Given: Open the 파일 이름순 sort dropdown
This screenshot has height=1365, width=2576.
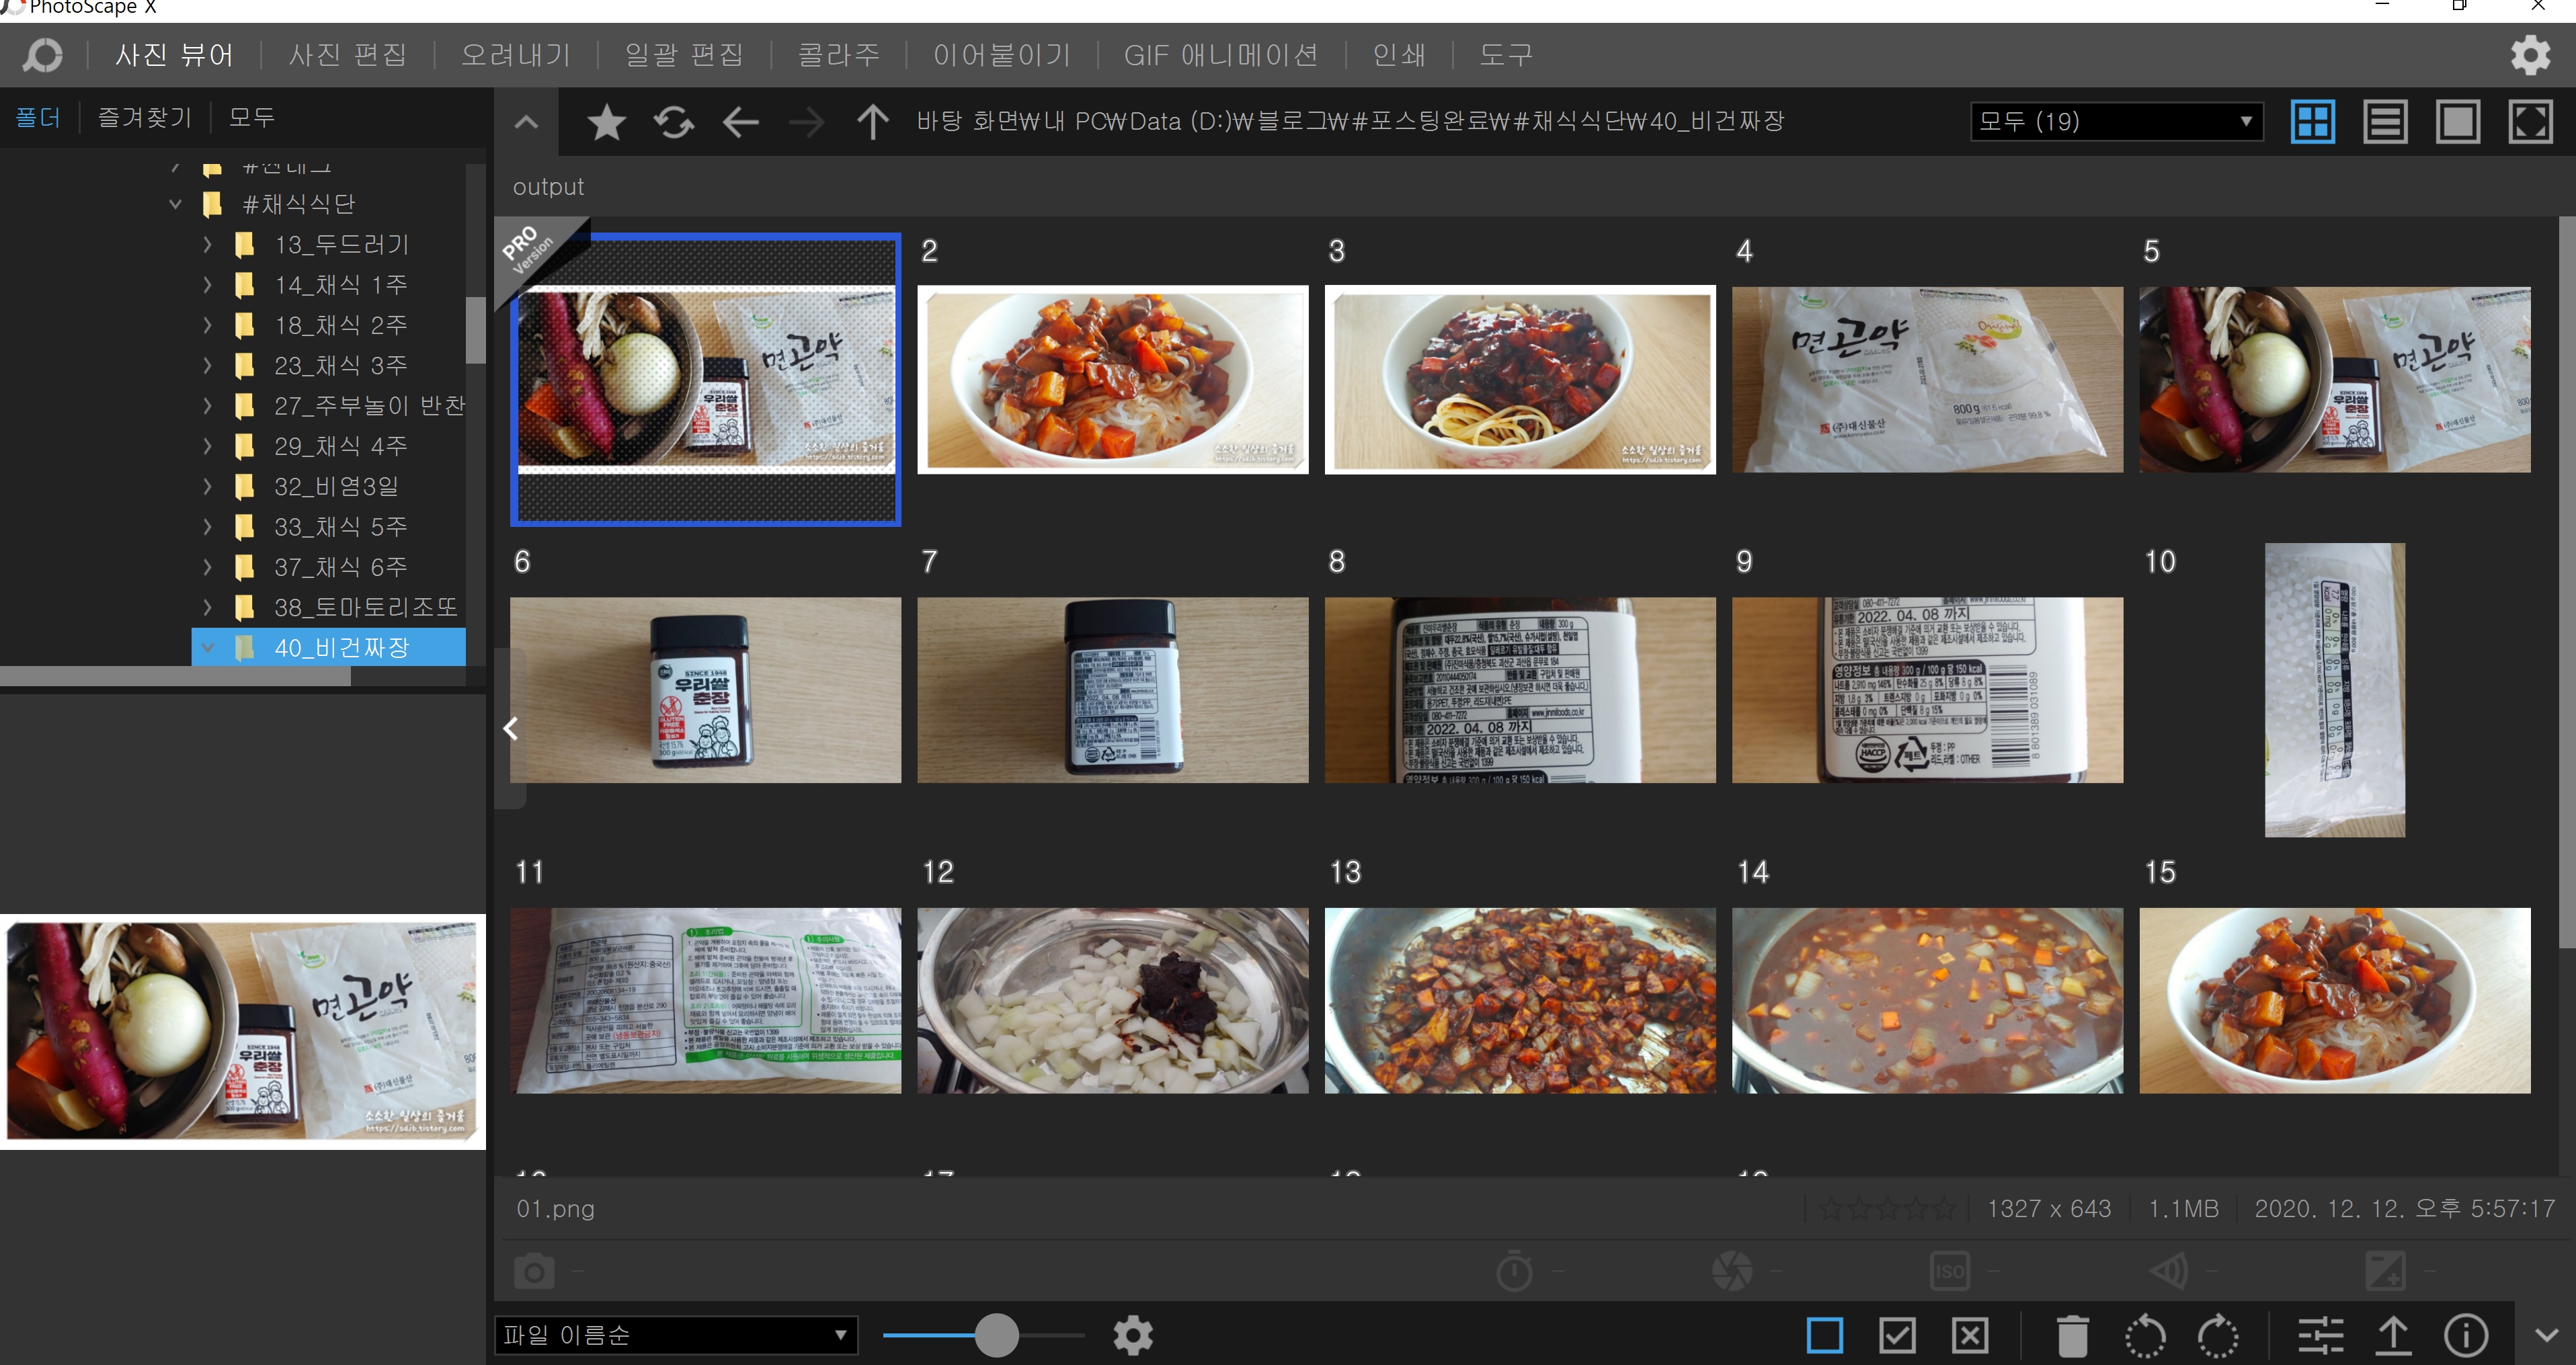Looking at the screenshot, I should point(676,1335).
